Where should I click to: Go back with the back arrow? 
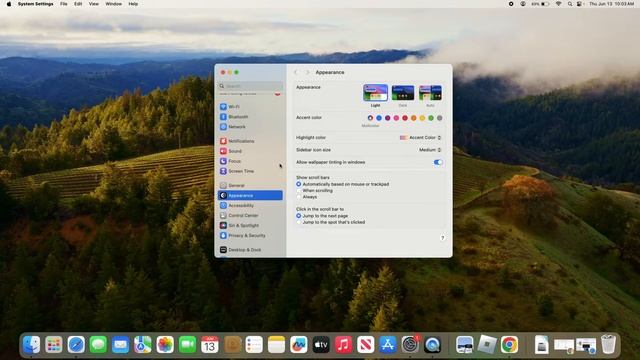pos(296,72)
